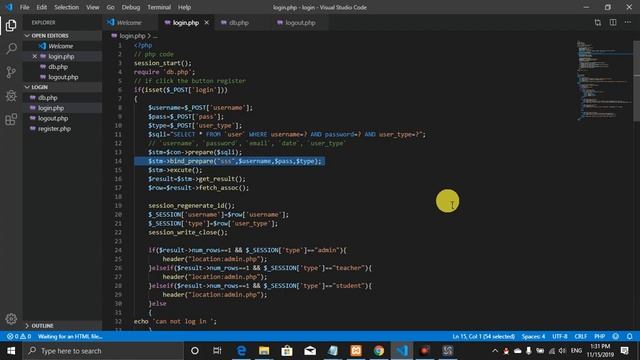640x360 pixels.
Task: Open XAMPP from the taskbar
Action: click(x=356, y=351)
